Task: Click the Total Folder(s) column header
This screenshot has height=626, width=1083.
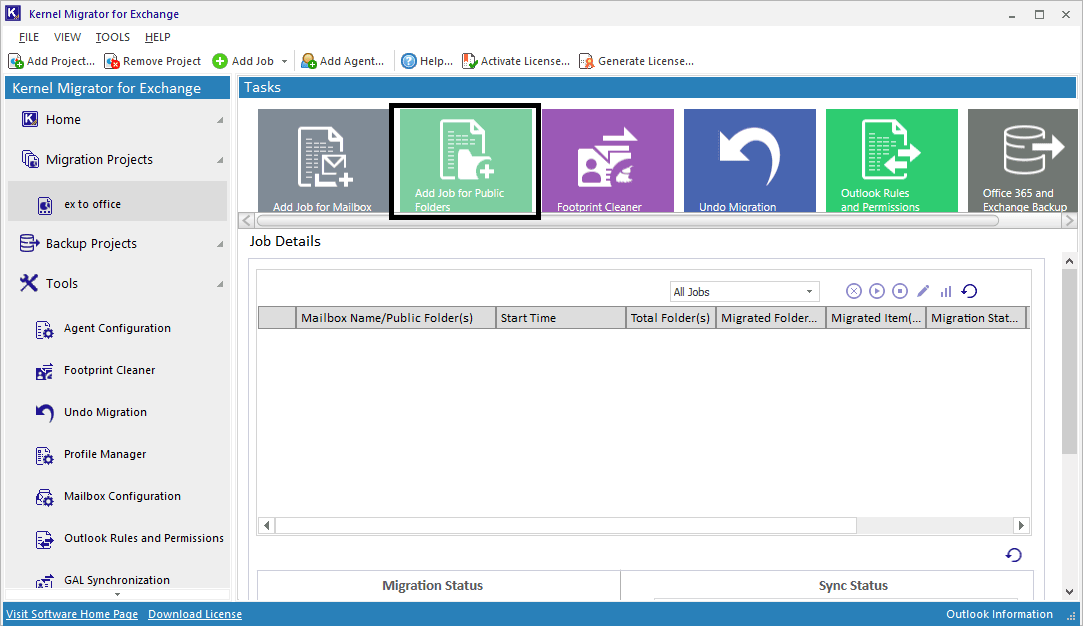Action: [x=671, y=318]
